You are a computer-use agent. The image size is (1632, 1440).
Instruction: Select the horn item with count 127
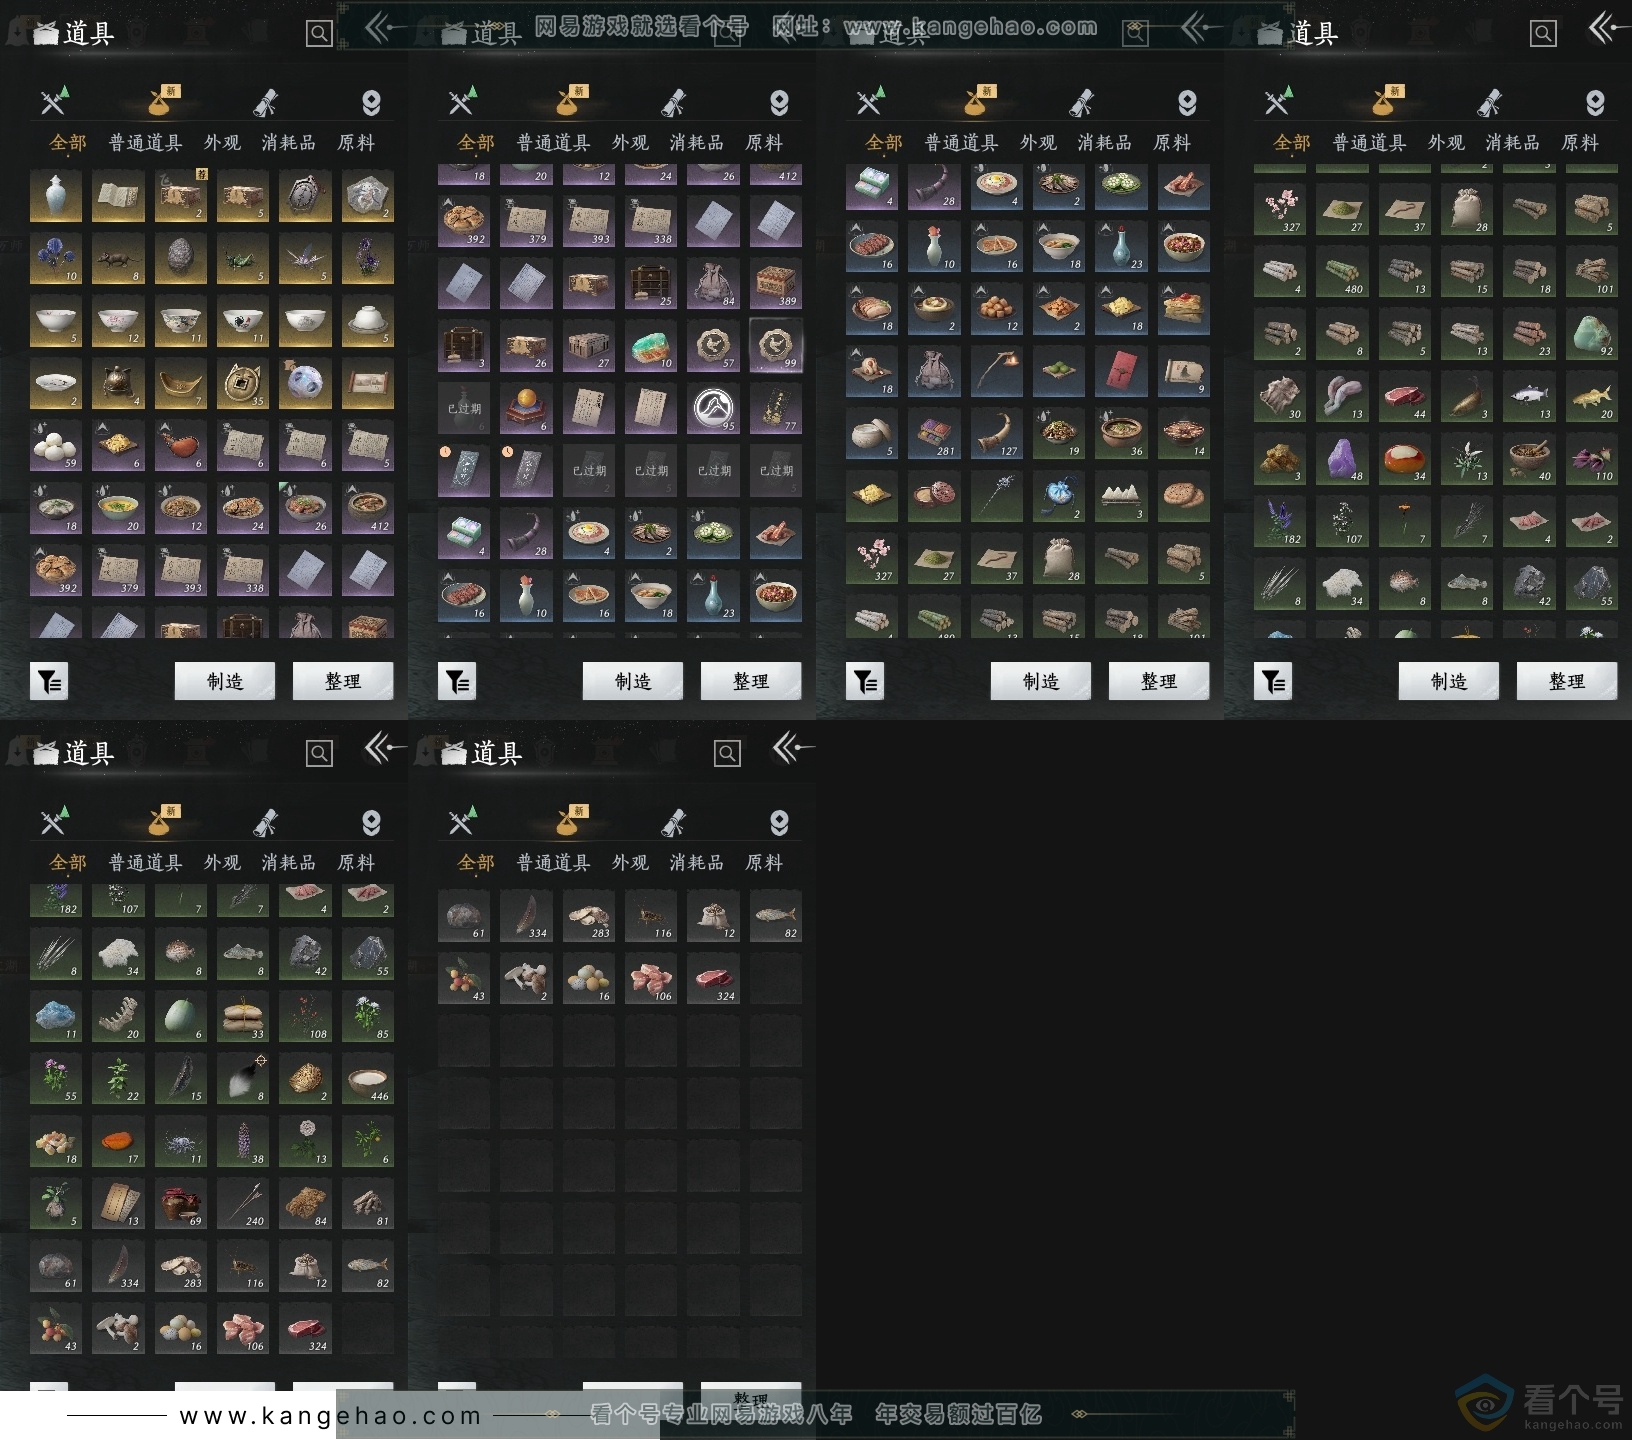pyautogui.click(x=997, y=433)
